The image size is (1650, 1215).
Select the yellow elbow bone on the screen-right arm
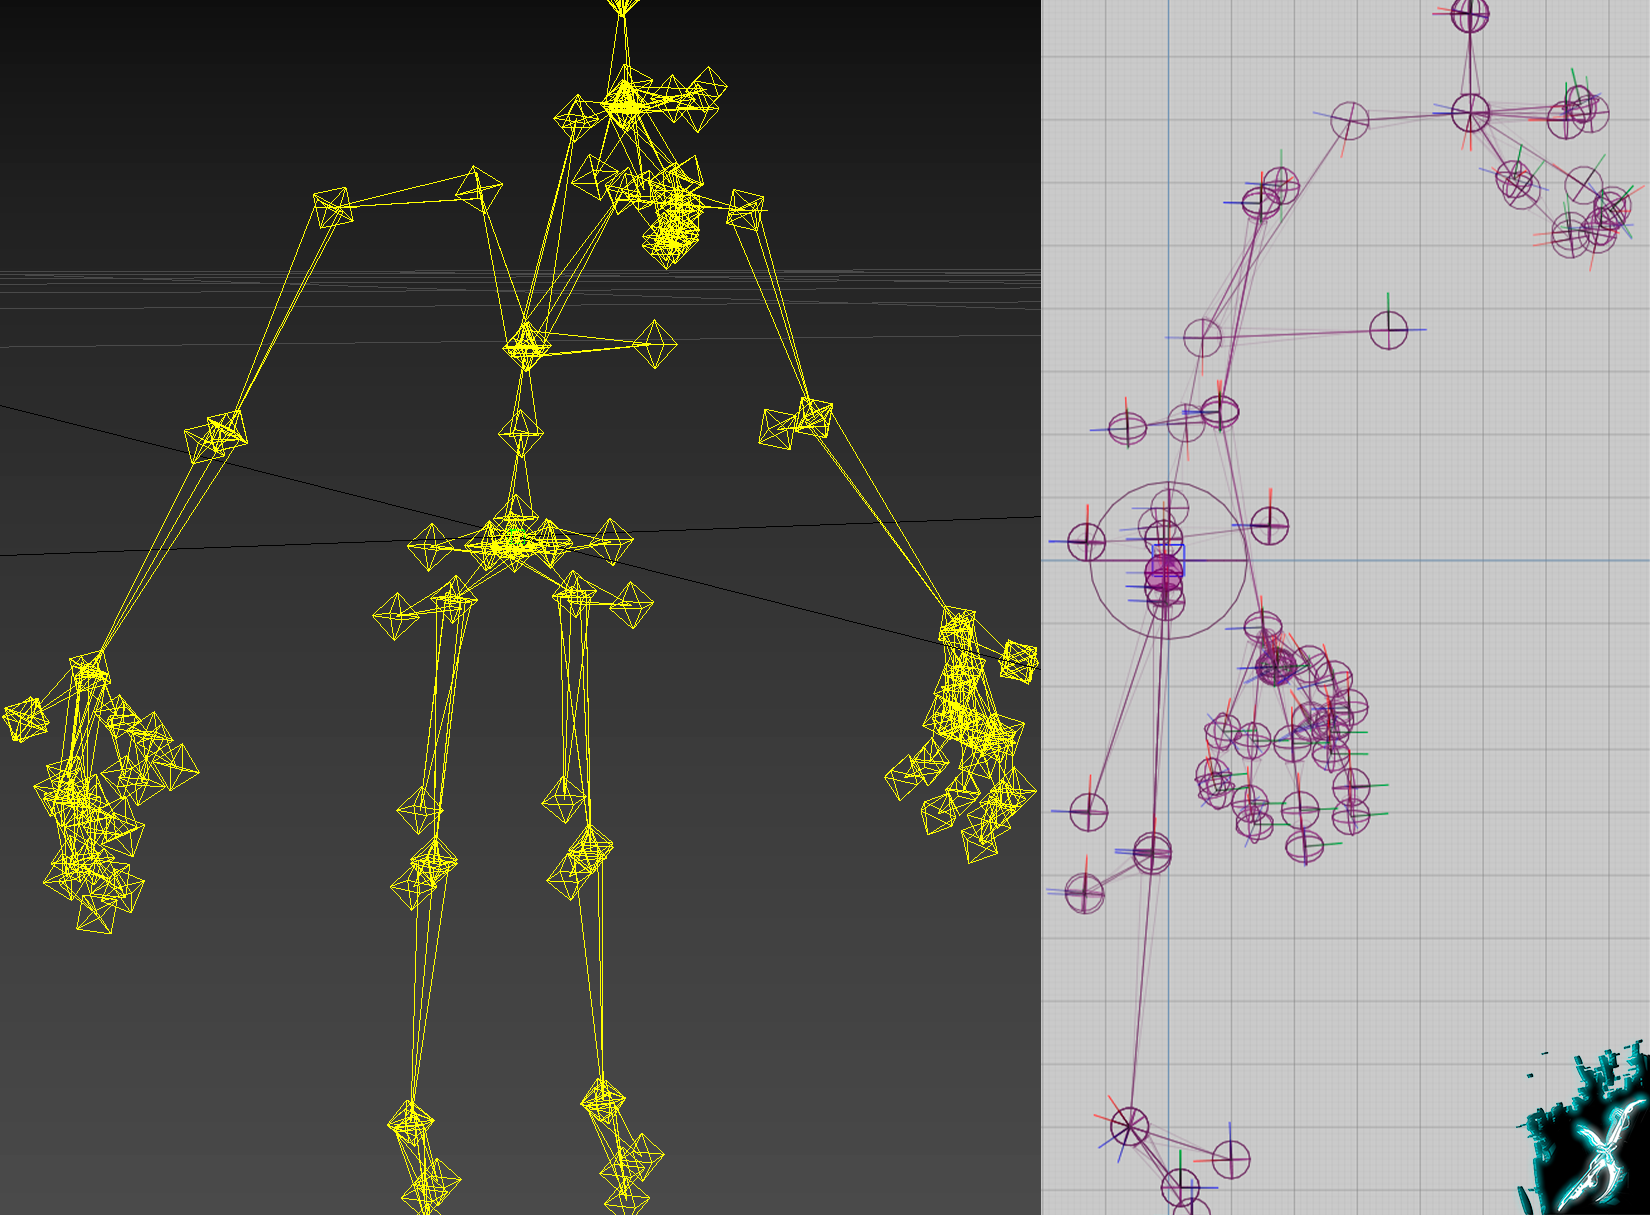point(798,423)
